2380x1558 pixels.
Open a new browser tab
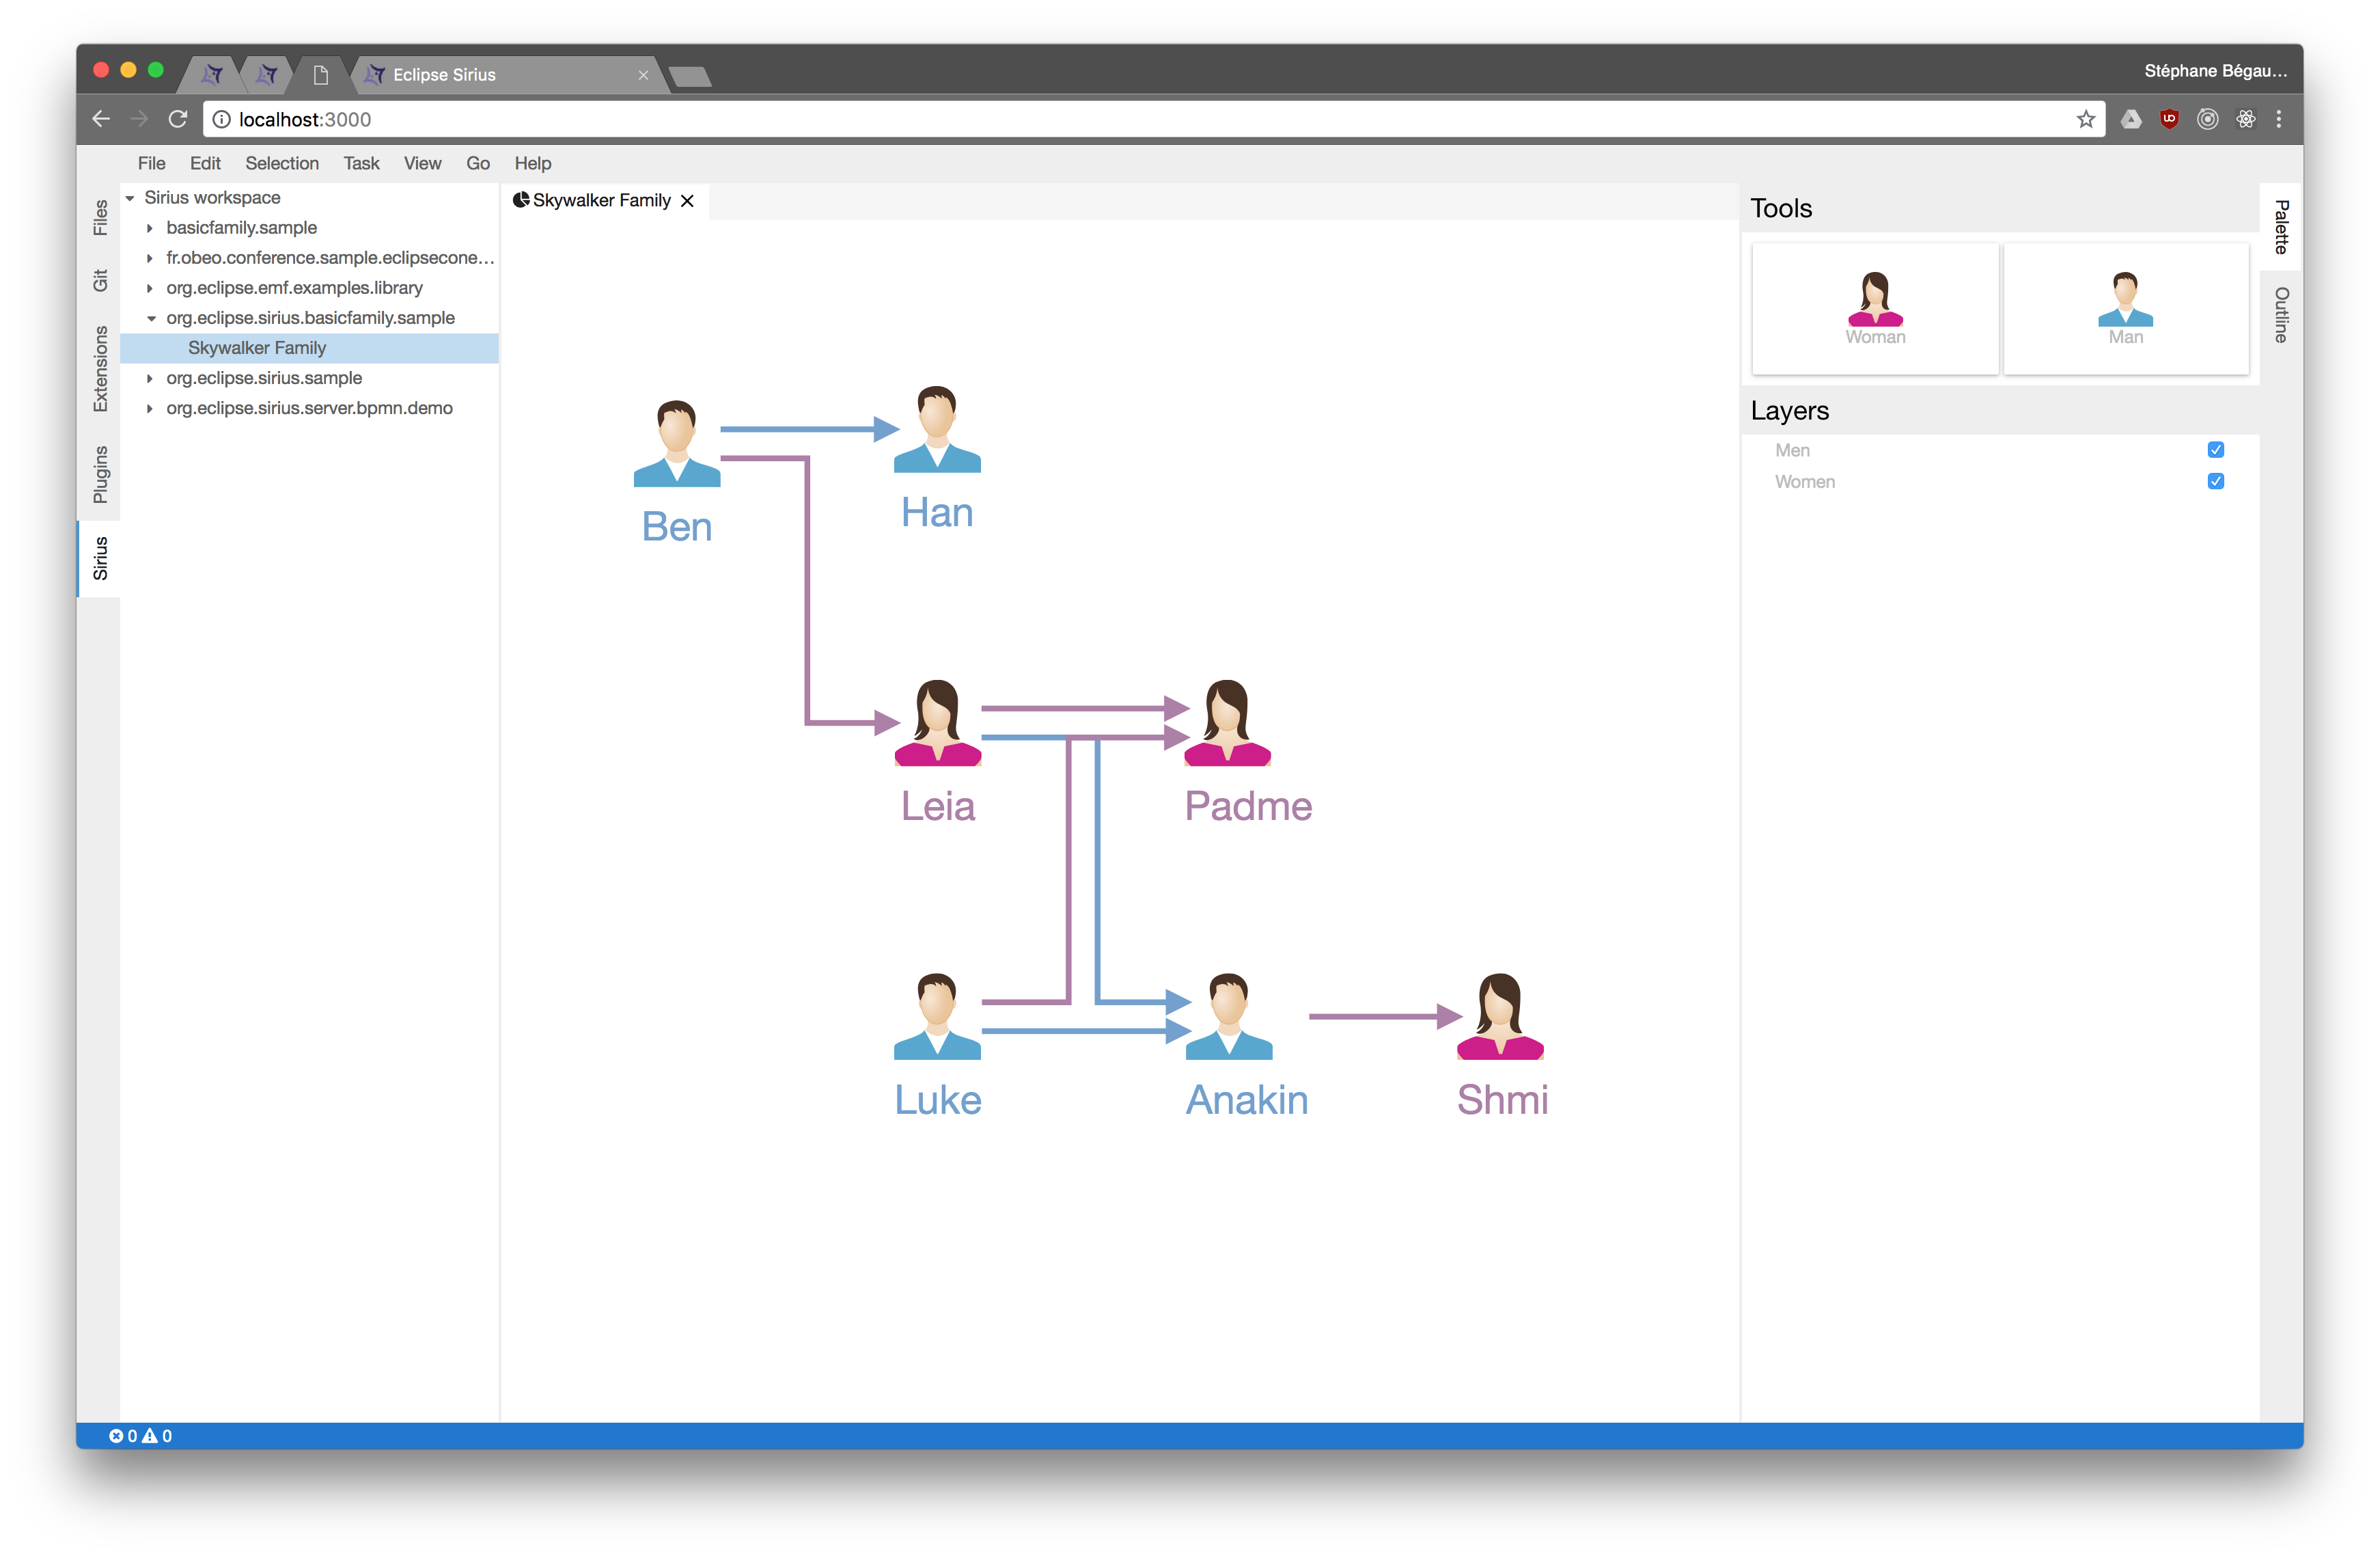[x=690, y=77]
